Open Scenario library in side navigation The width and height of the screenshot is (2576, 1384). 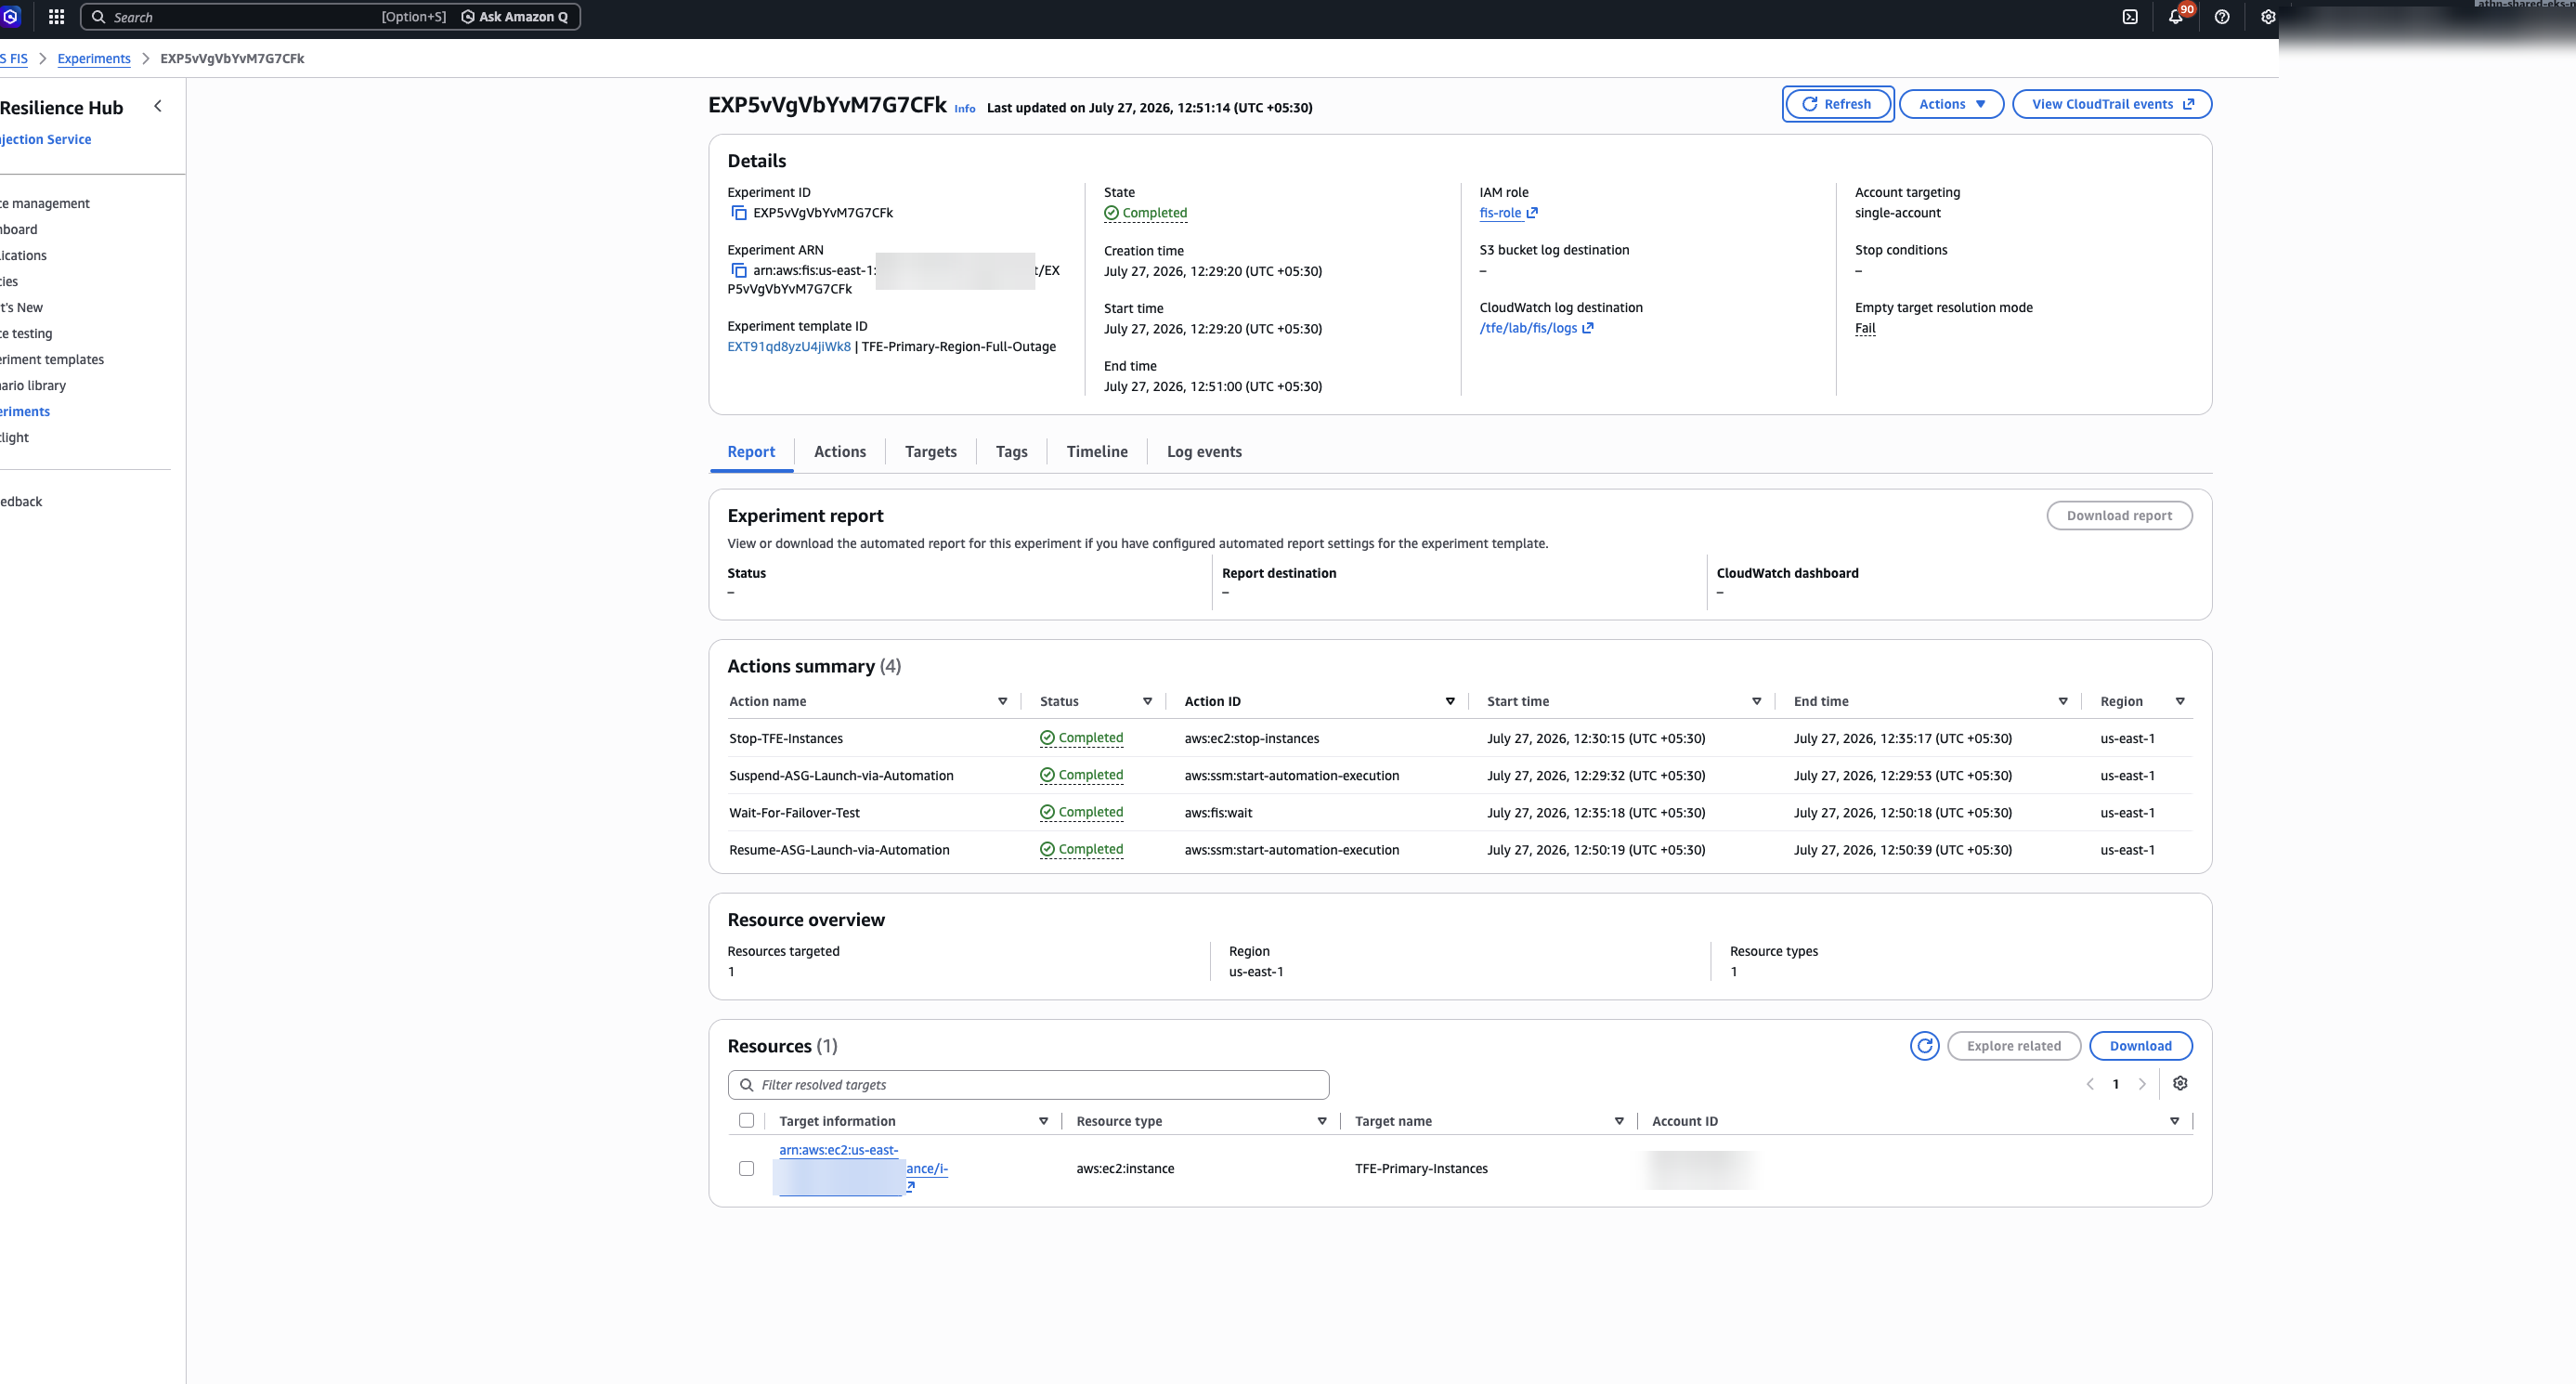(33, 386)
